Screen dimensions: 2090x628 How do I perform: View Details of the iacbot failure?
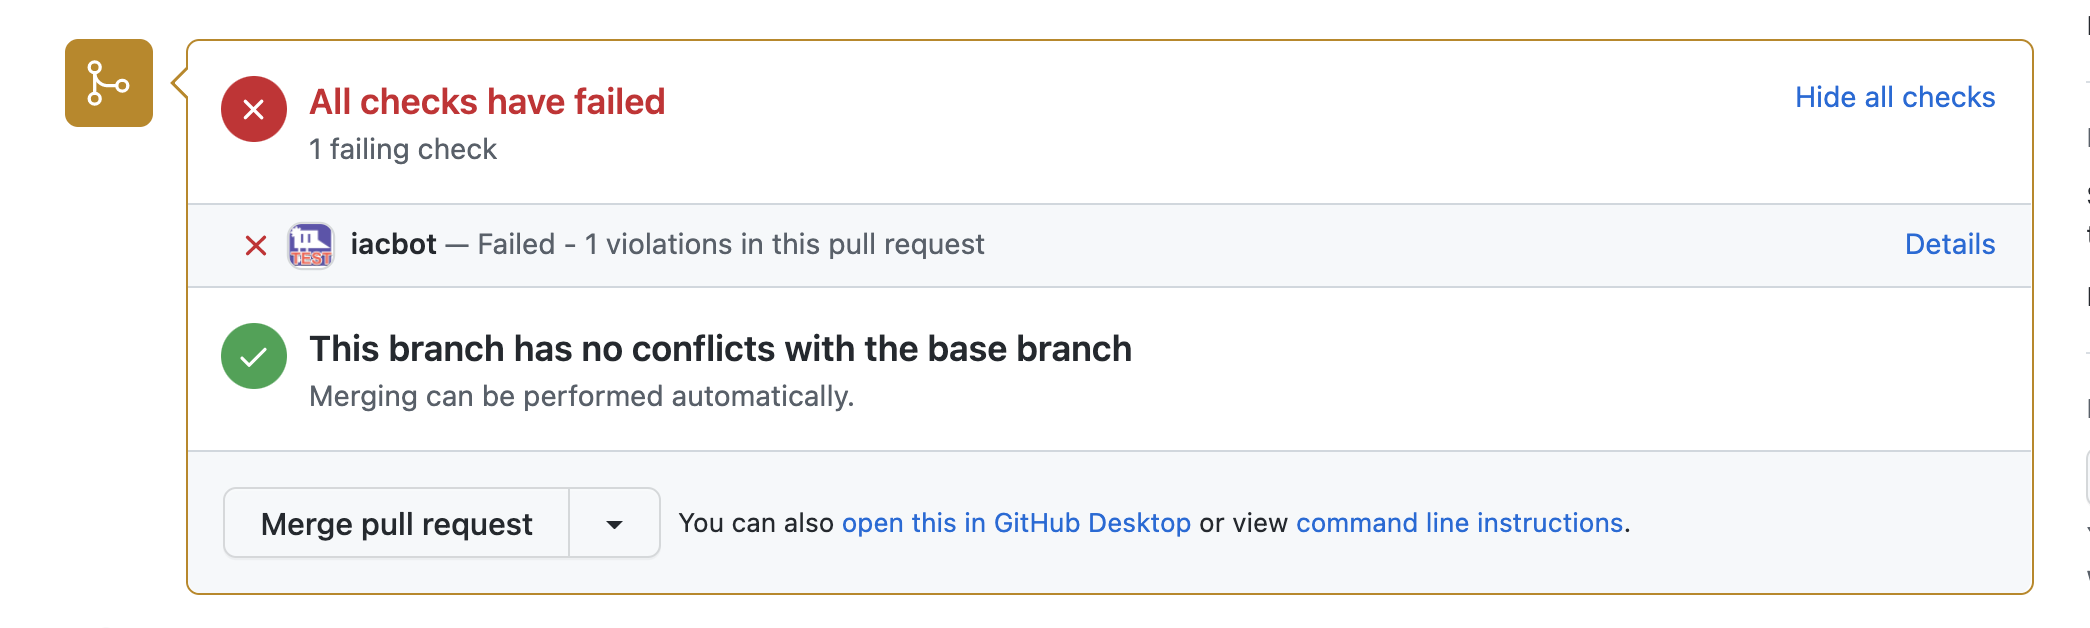[x=1948, y=244]
